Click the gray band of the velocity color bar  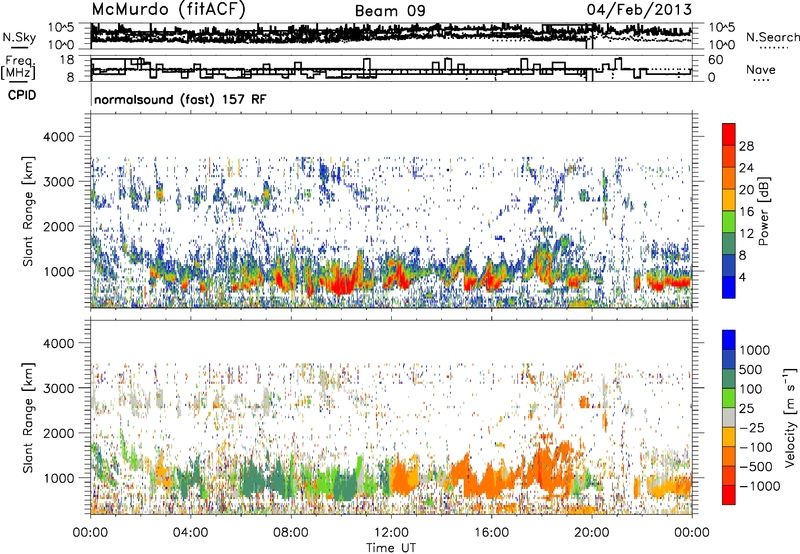(x=729, y=417)
